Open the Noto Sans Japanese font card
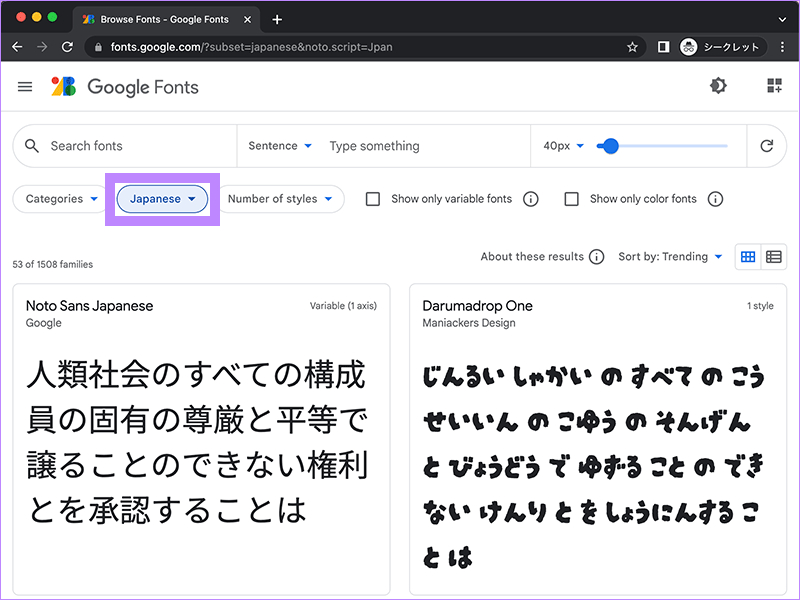 202,440
